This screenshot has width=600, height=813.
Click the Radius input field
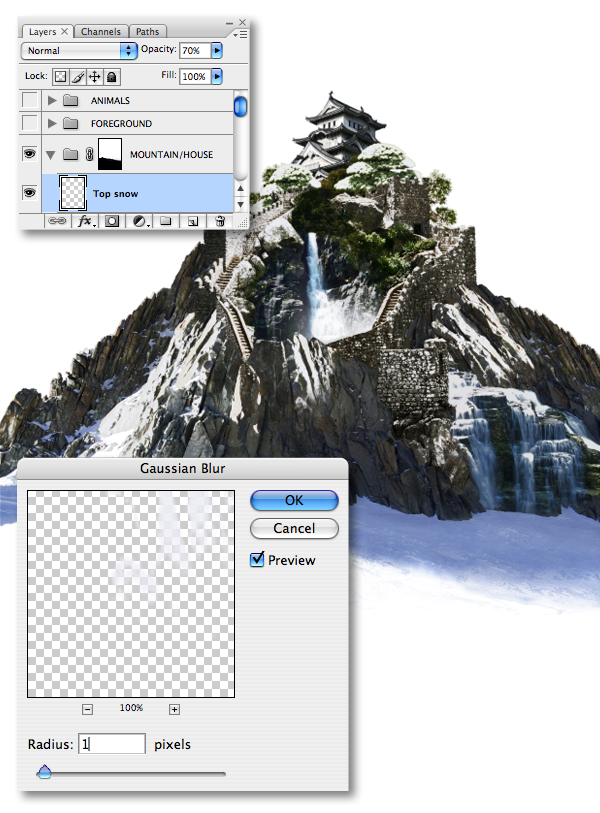(112, 744)
